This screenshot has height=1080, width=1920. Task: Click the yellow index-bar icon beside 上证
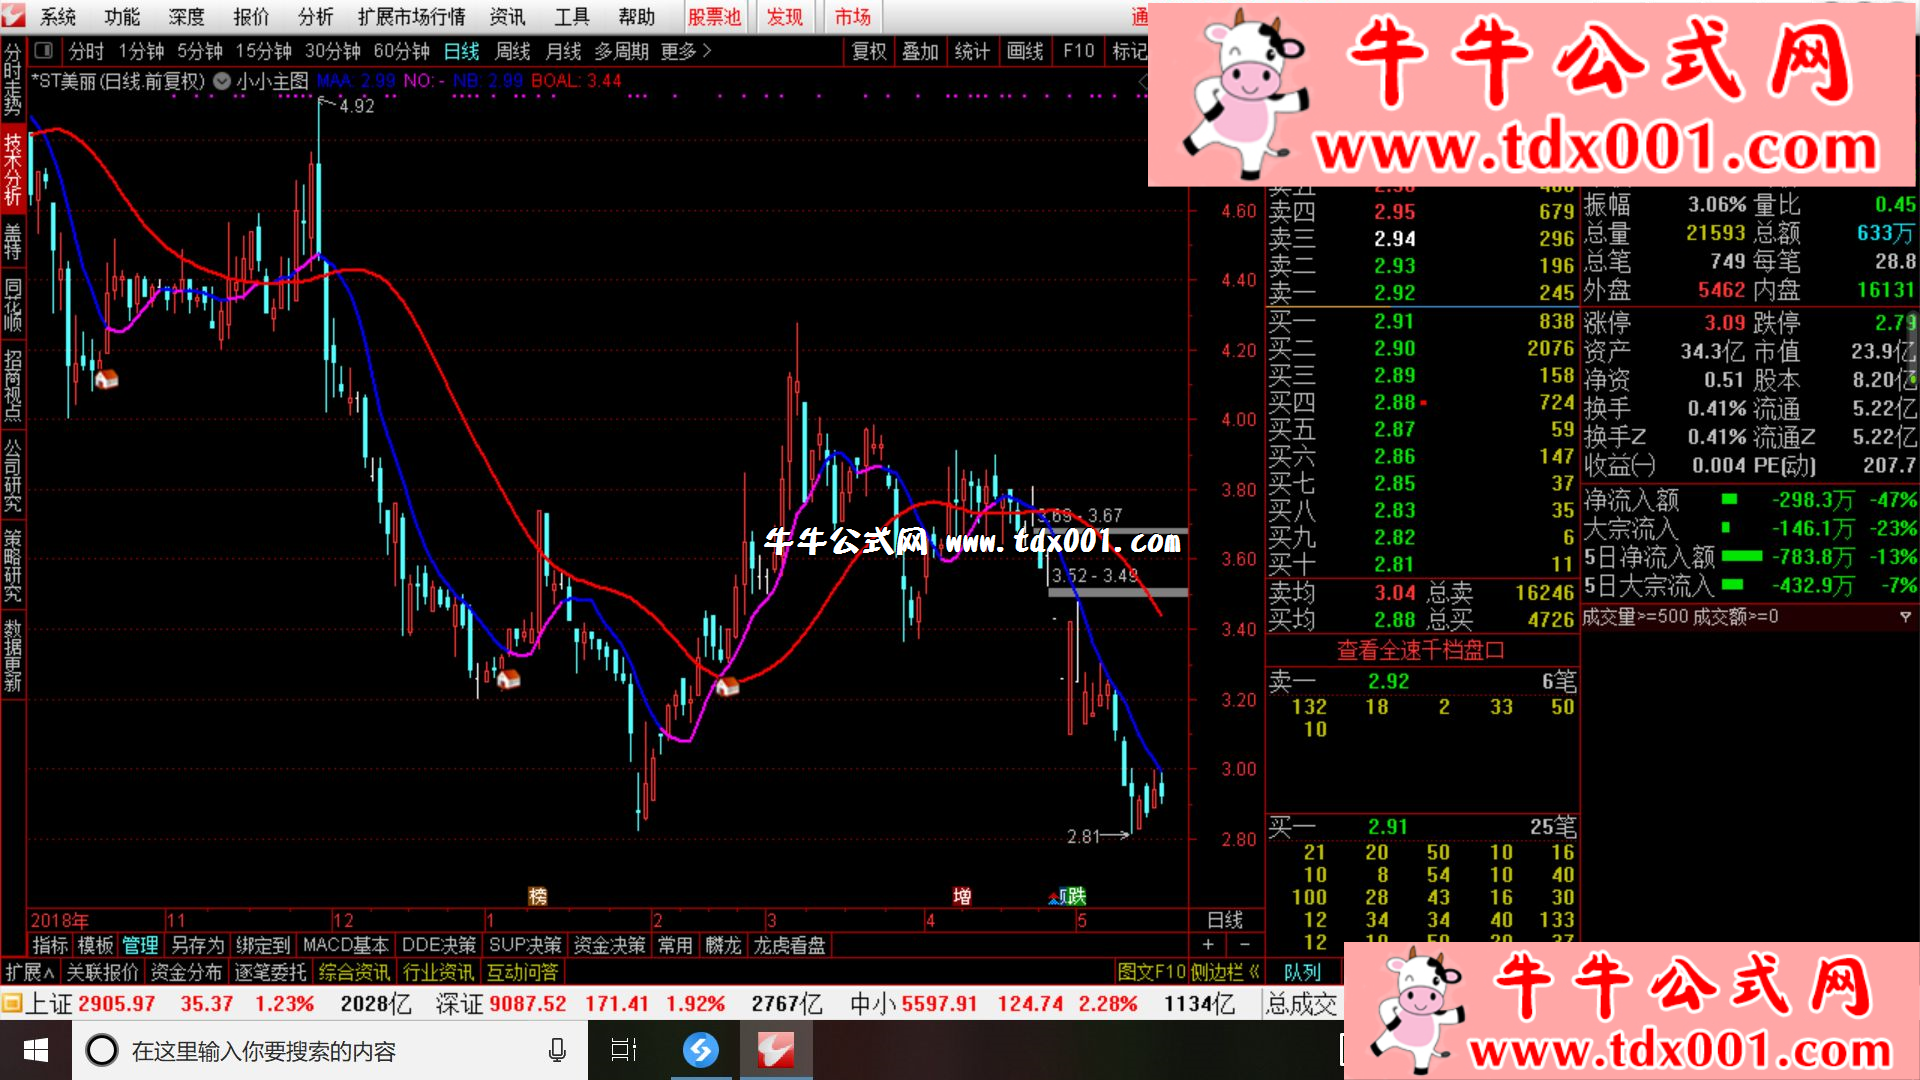(12, 1003)
